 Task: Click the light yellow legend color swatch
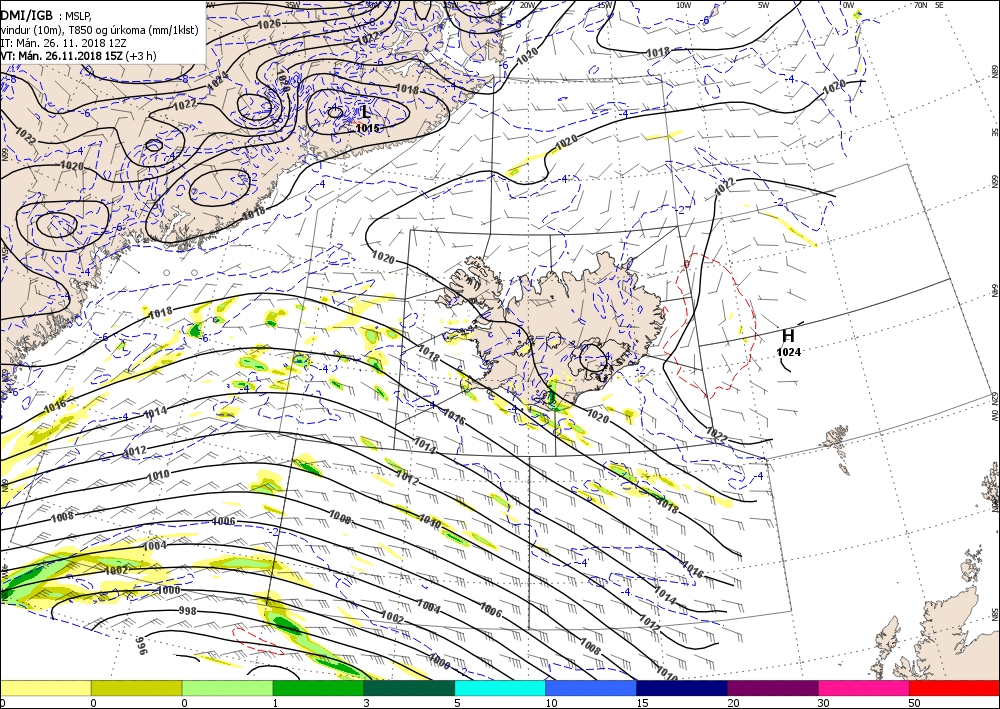[x=45, y=688]
